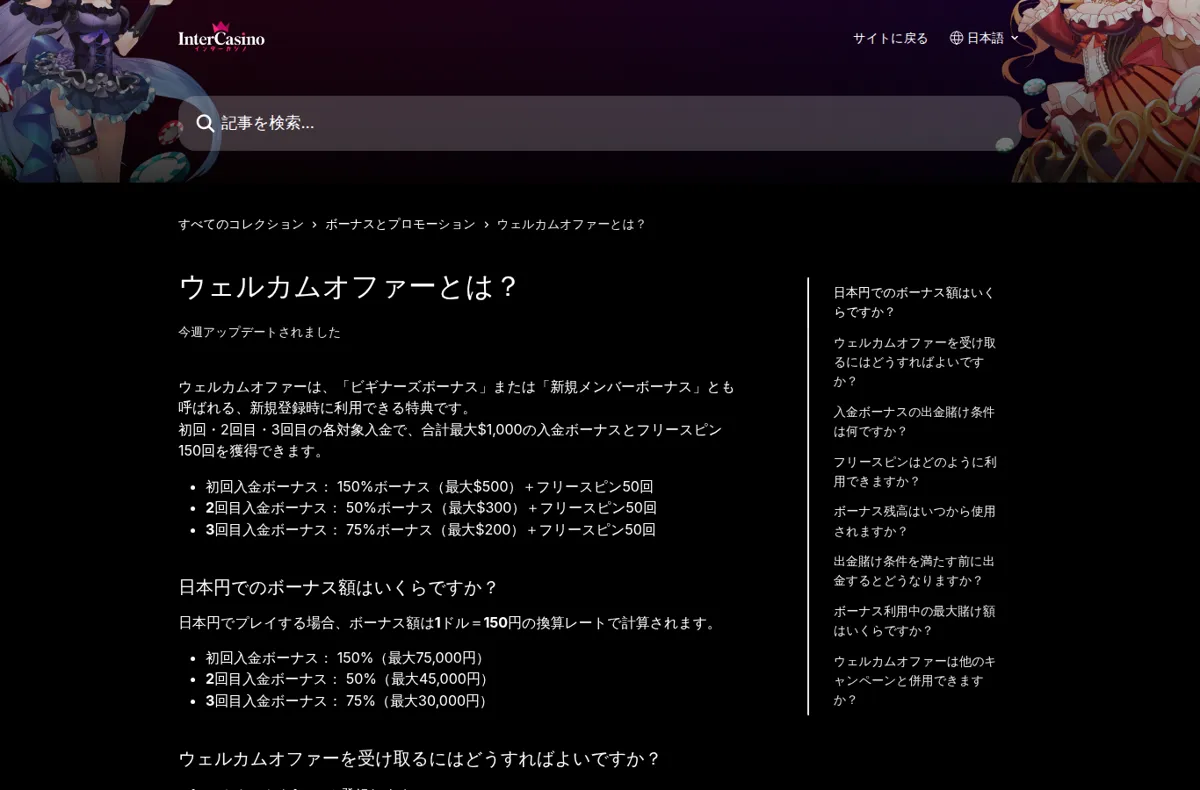The image size is (1200, 790).
Task: Click the InterCasino logo
Action: pyautogui.click(x=221, y=37)
